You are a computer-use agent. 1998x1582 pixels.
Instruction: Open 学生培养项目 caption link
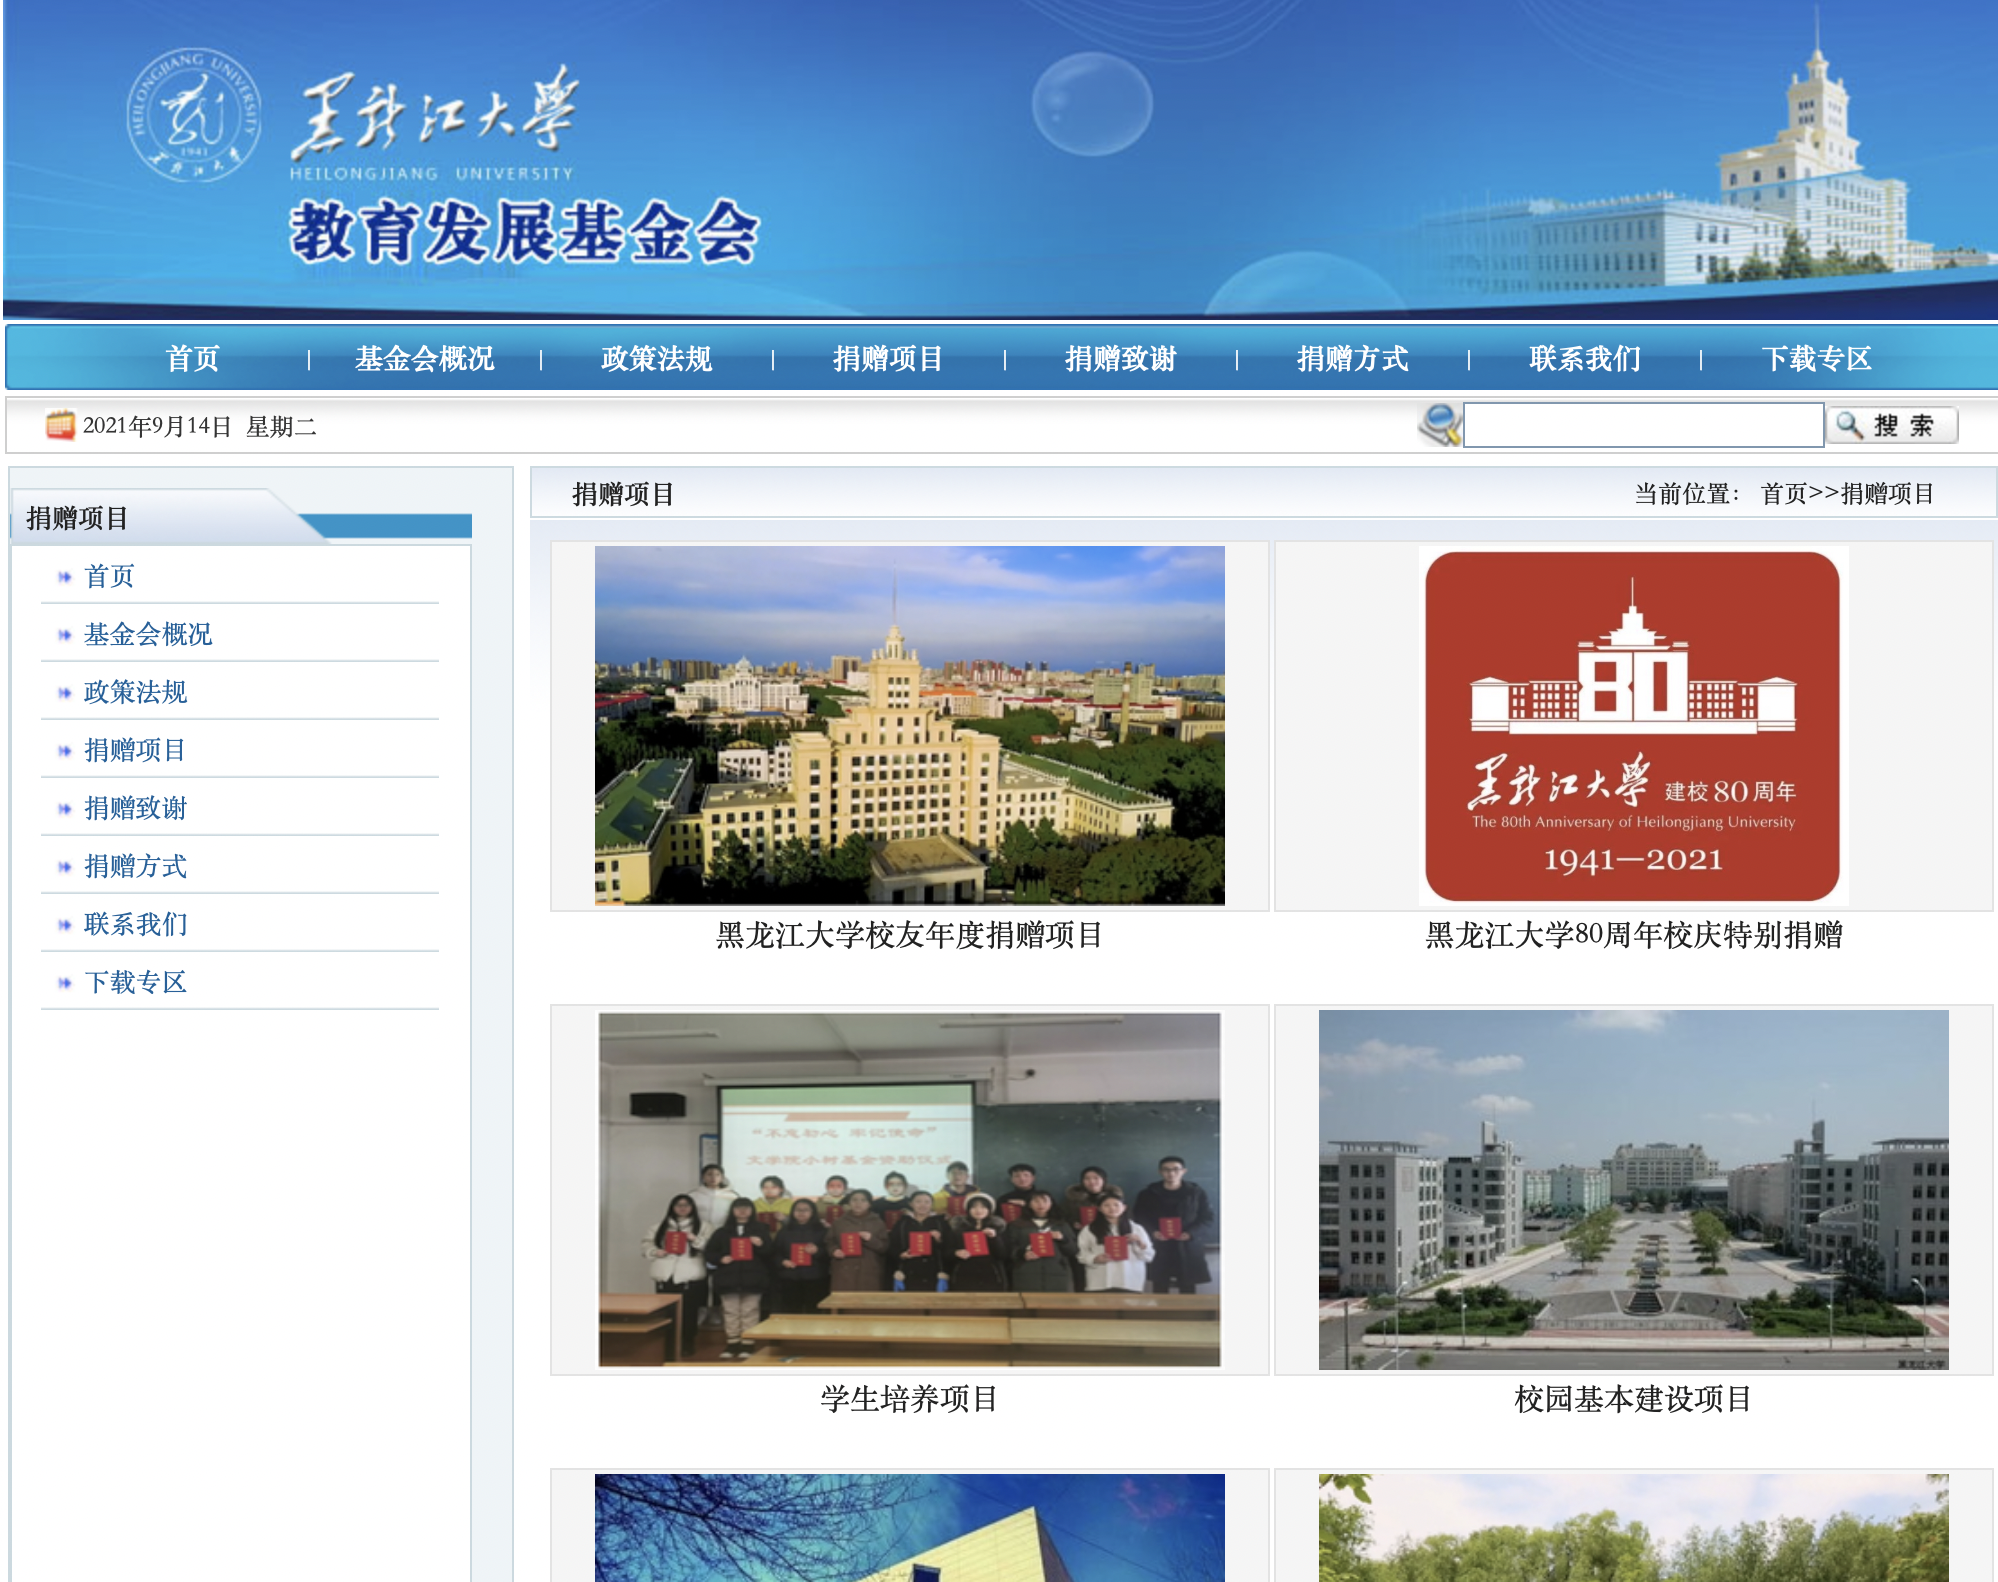click(909, 1399)
